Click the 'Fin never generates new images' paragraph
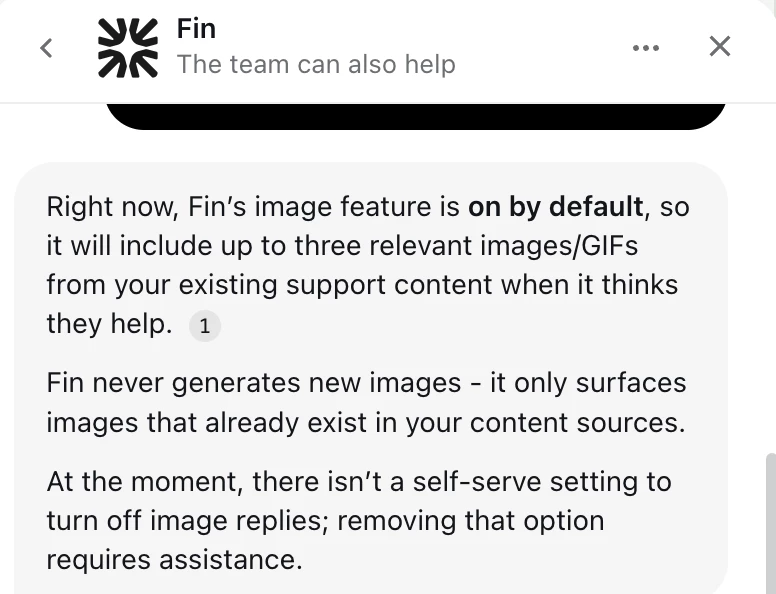This screenshot has height=594, width=776. pos(366,402)
